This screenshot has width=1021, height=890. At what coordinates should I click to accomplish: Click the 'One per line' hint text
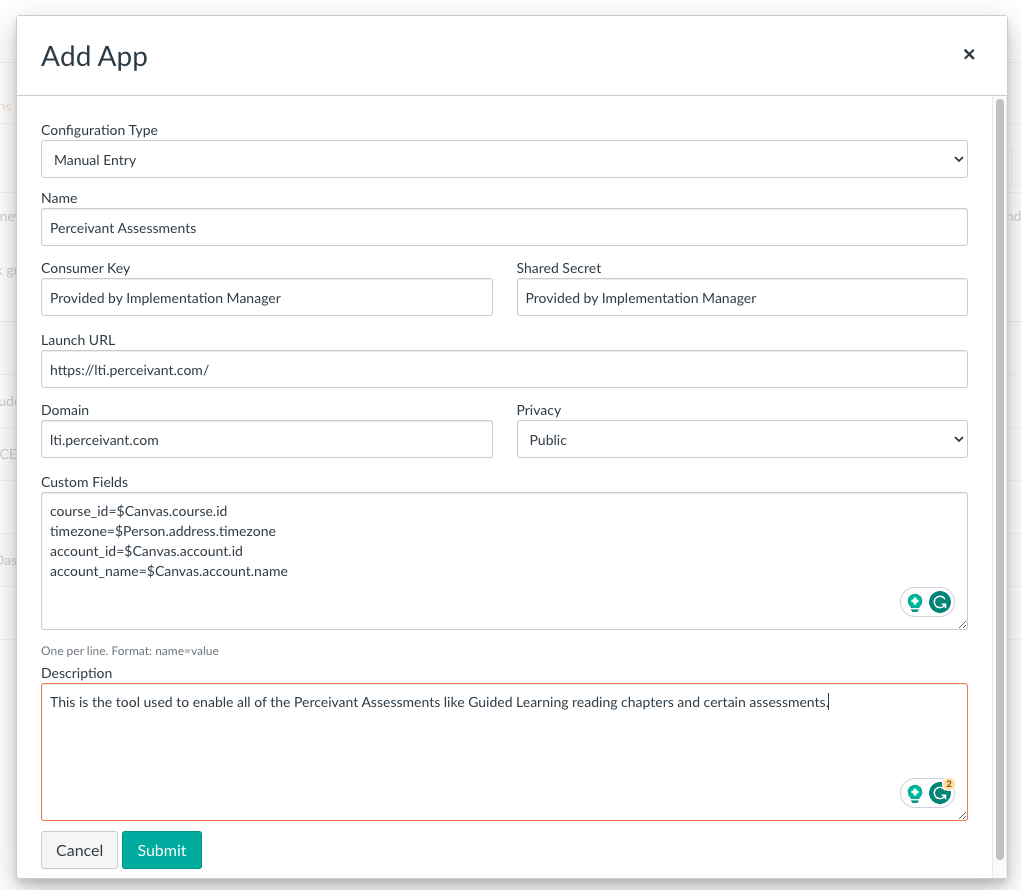pos(130,651)
